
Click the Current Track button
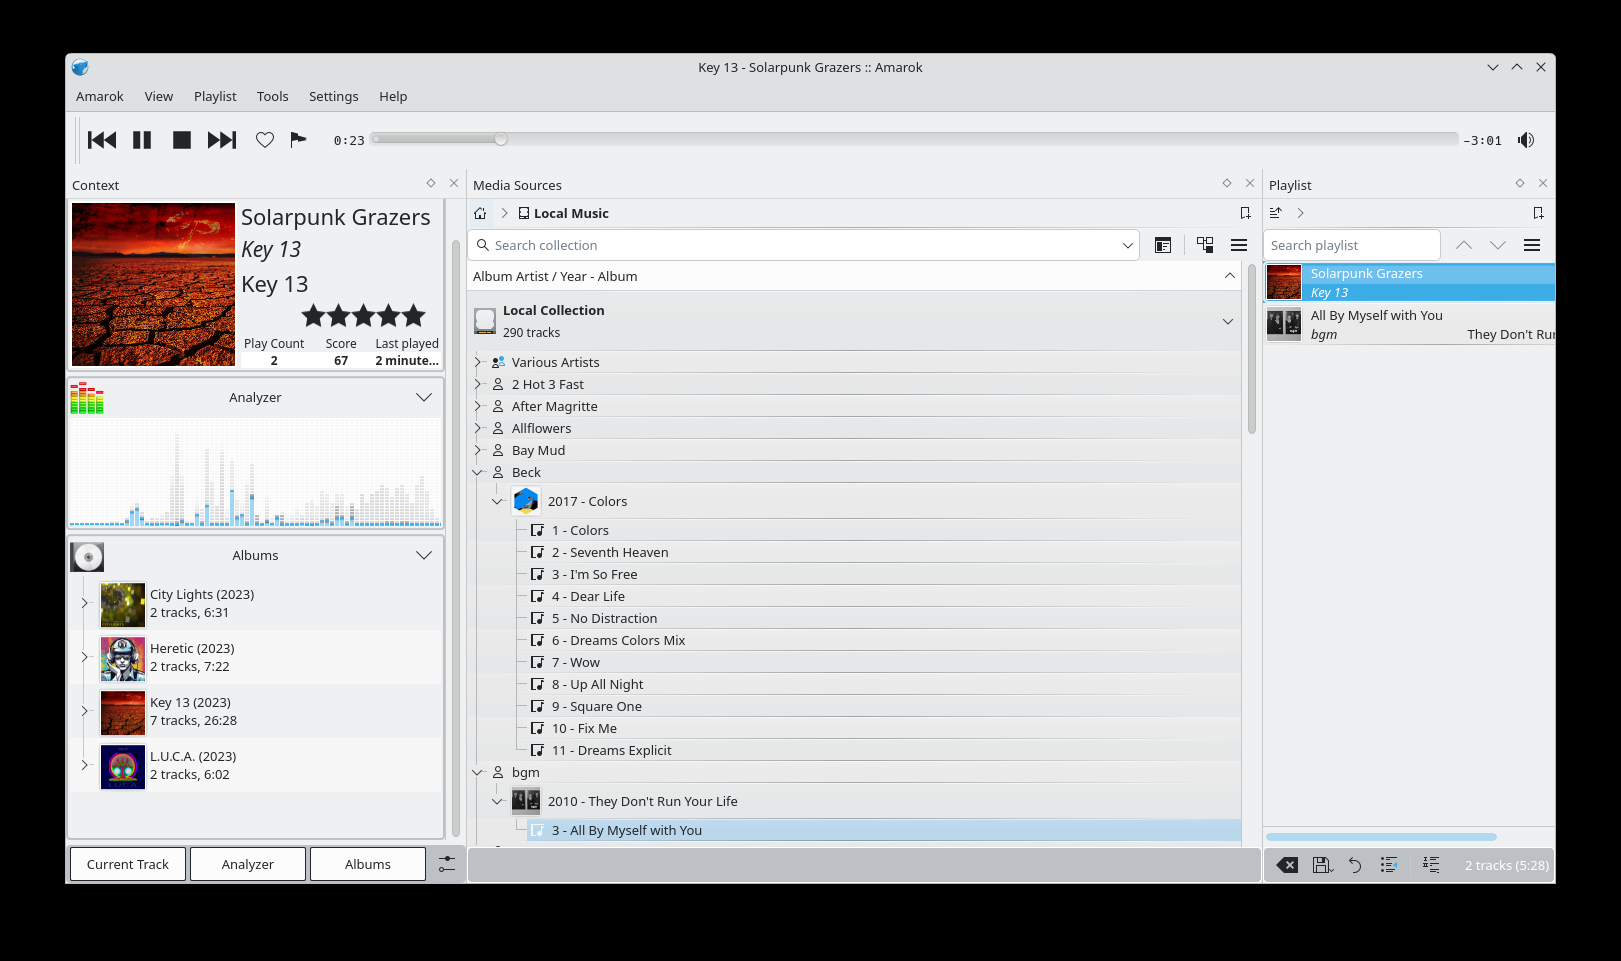pyautogui.click(x=128, y=864)
